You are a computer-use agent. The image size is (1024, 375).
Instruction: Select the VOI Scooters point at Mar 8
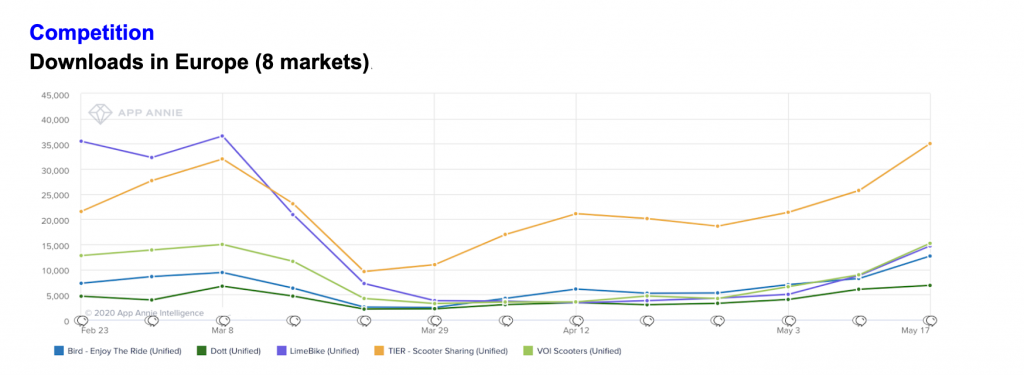click(x=223, y=244)
